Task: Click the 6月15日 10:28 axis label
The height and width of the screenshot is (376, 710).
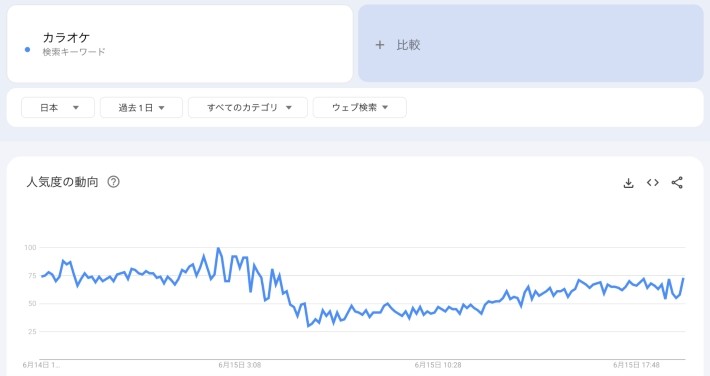Action: (438, 365)
